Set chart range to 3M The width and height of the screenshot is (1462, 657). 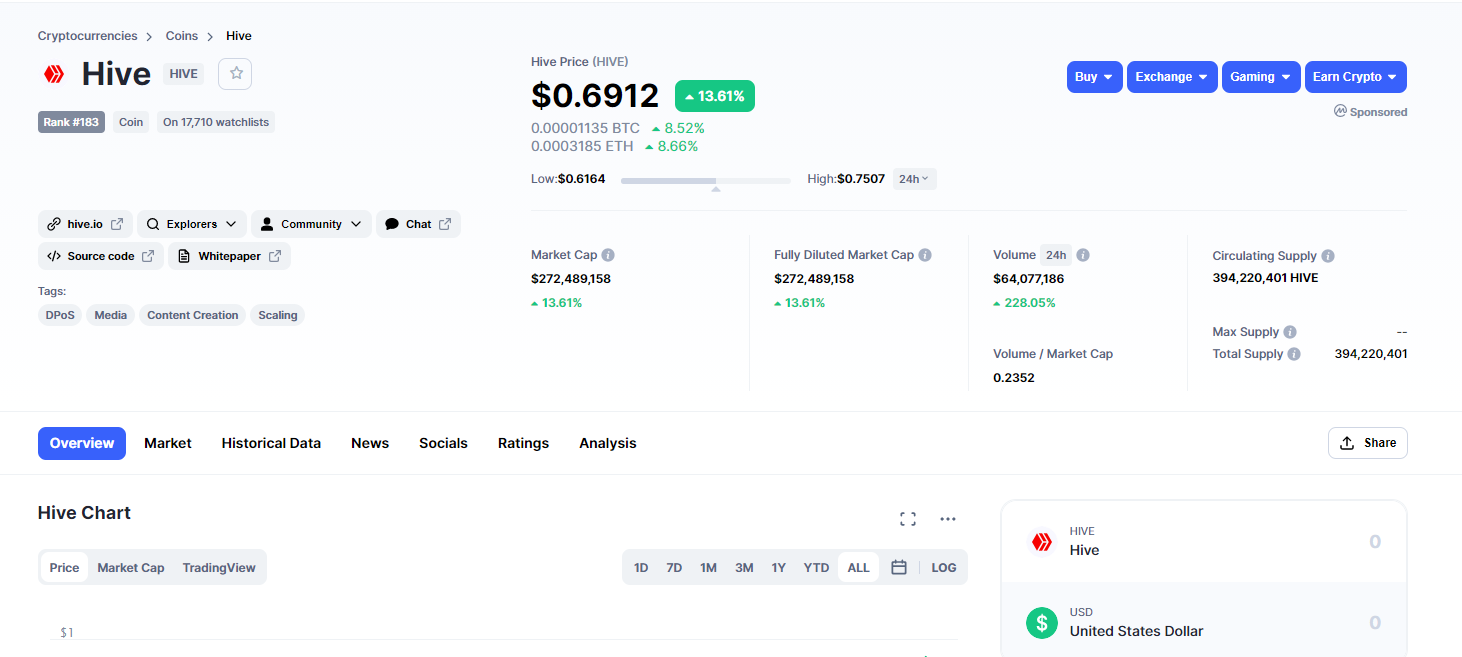point(744,567)
